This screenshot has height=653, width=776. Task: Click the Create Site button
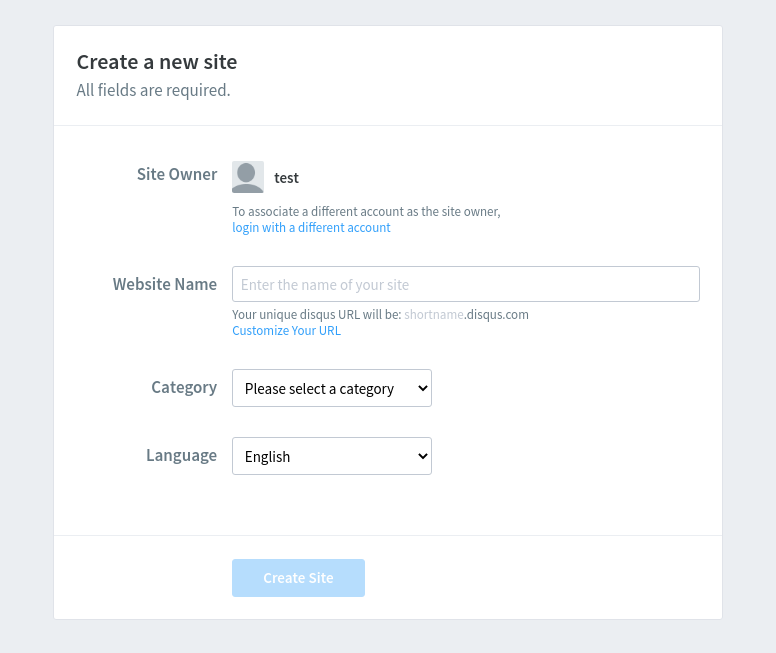pos(298,578)
